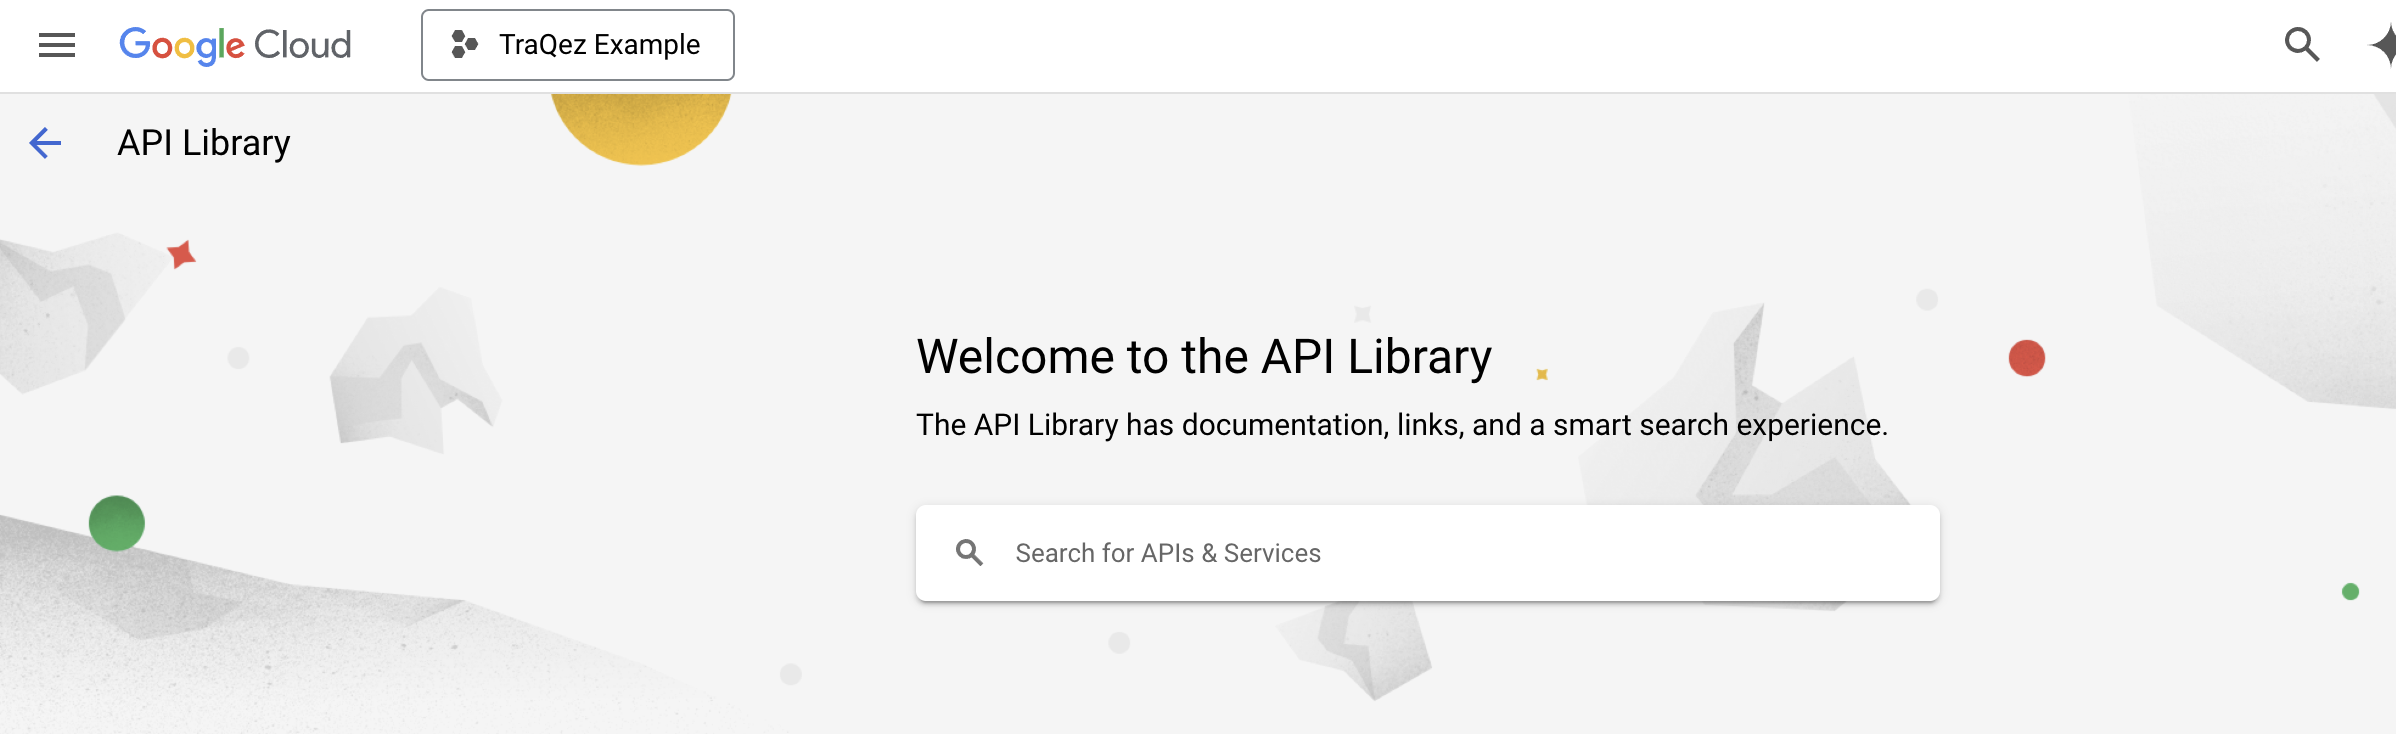Return to previous page with the back arrow
Viewport: 2396px width, 743px height.
[x=44, y=143]
